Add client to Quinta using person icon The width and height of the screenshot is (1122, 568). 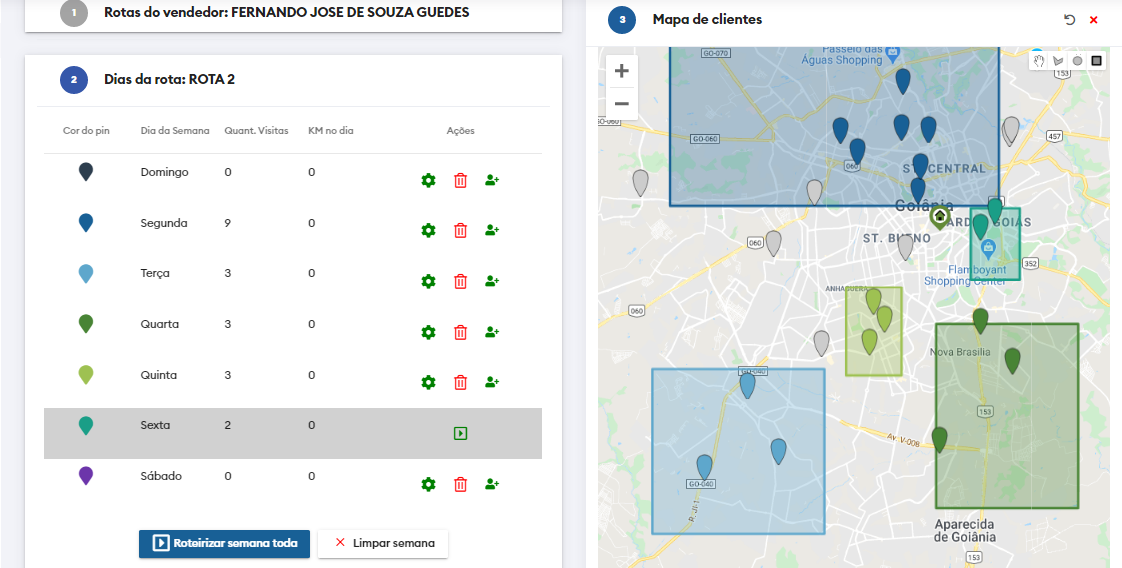point(492,382)
